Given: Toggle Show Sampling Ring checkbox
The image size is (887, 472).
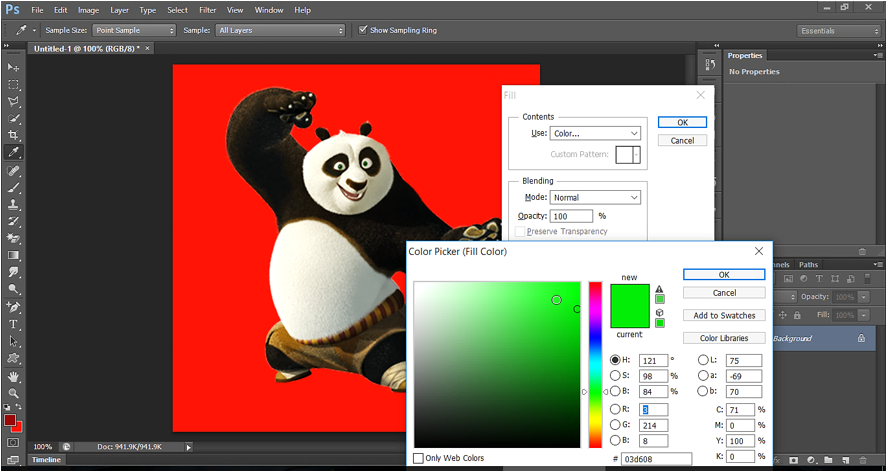Looking at the screenshot, I should (x=363, y=30).
